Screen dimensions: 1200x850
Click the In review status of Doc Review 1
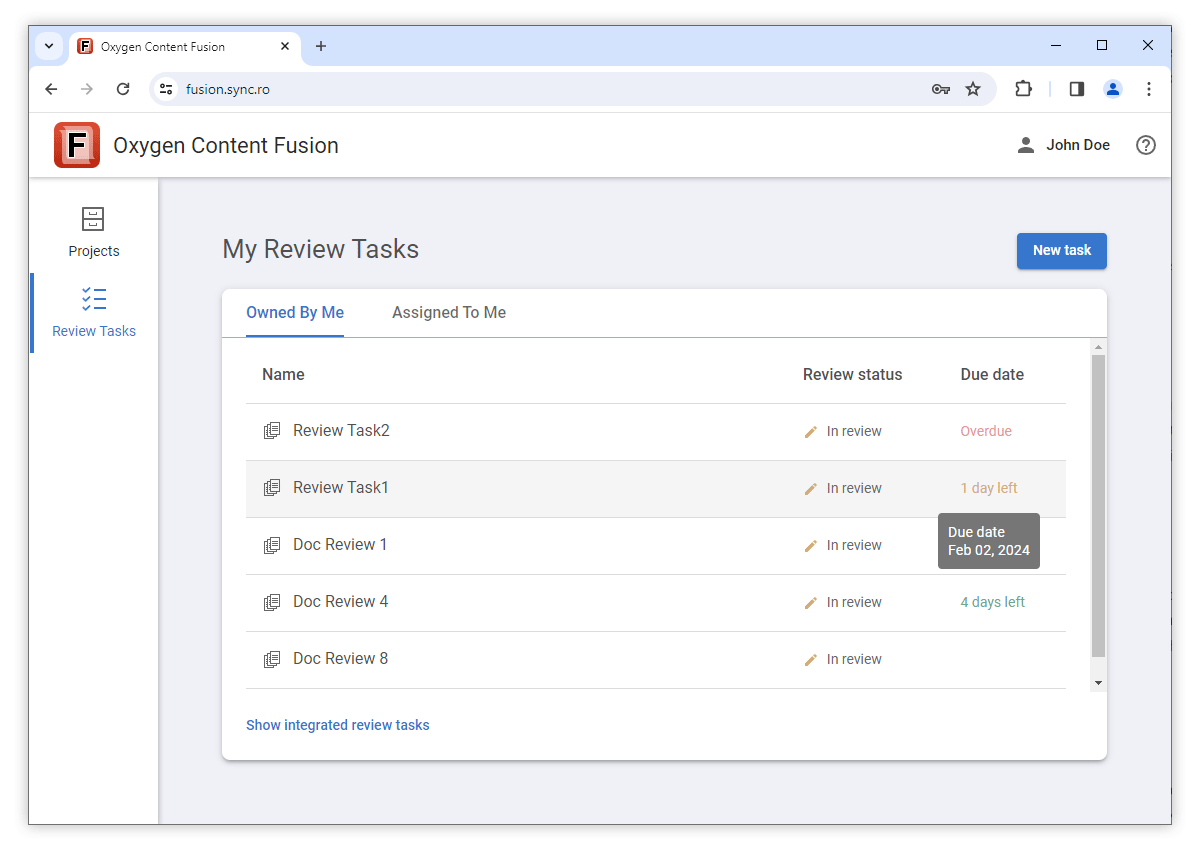(854, 545)
